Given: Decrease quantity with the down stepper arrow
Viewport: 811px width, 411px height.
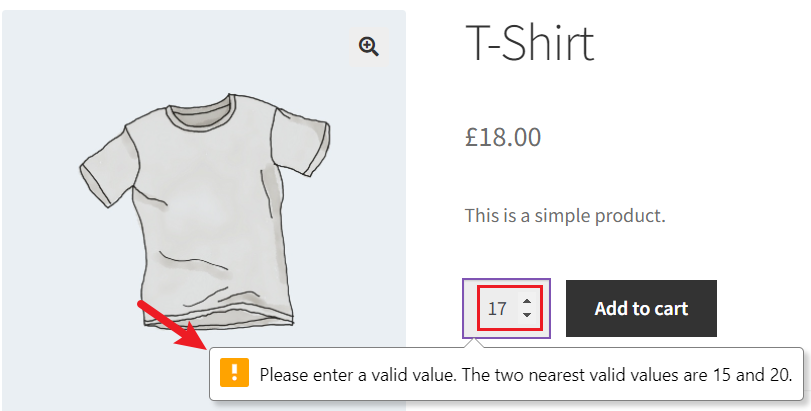Looking at the screenshot, I should pos(527,315).
